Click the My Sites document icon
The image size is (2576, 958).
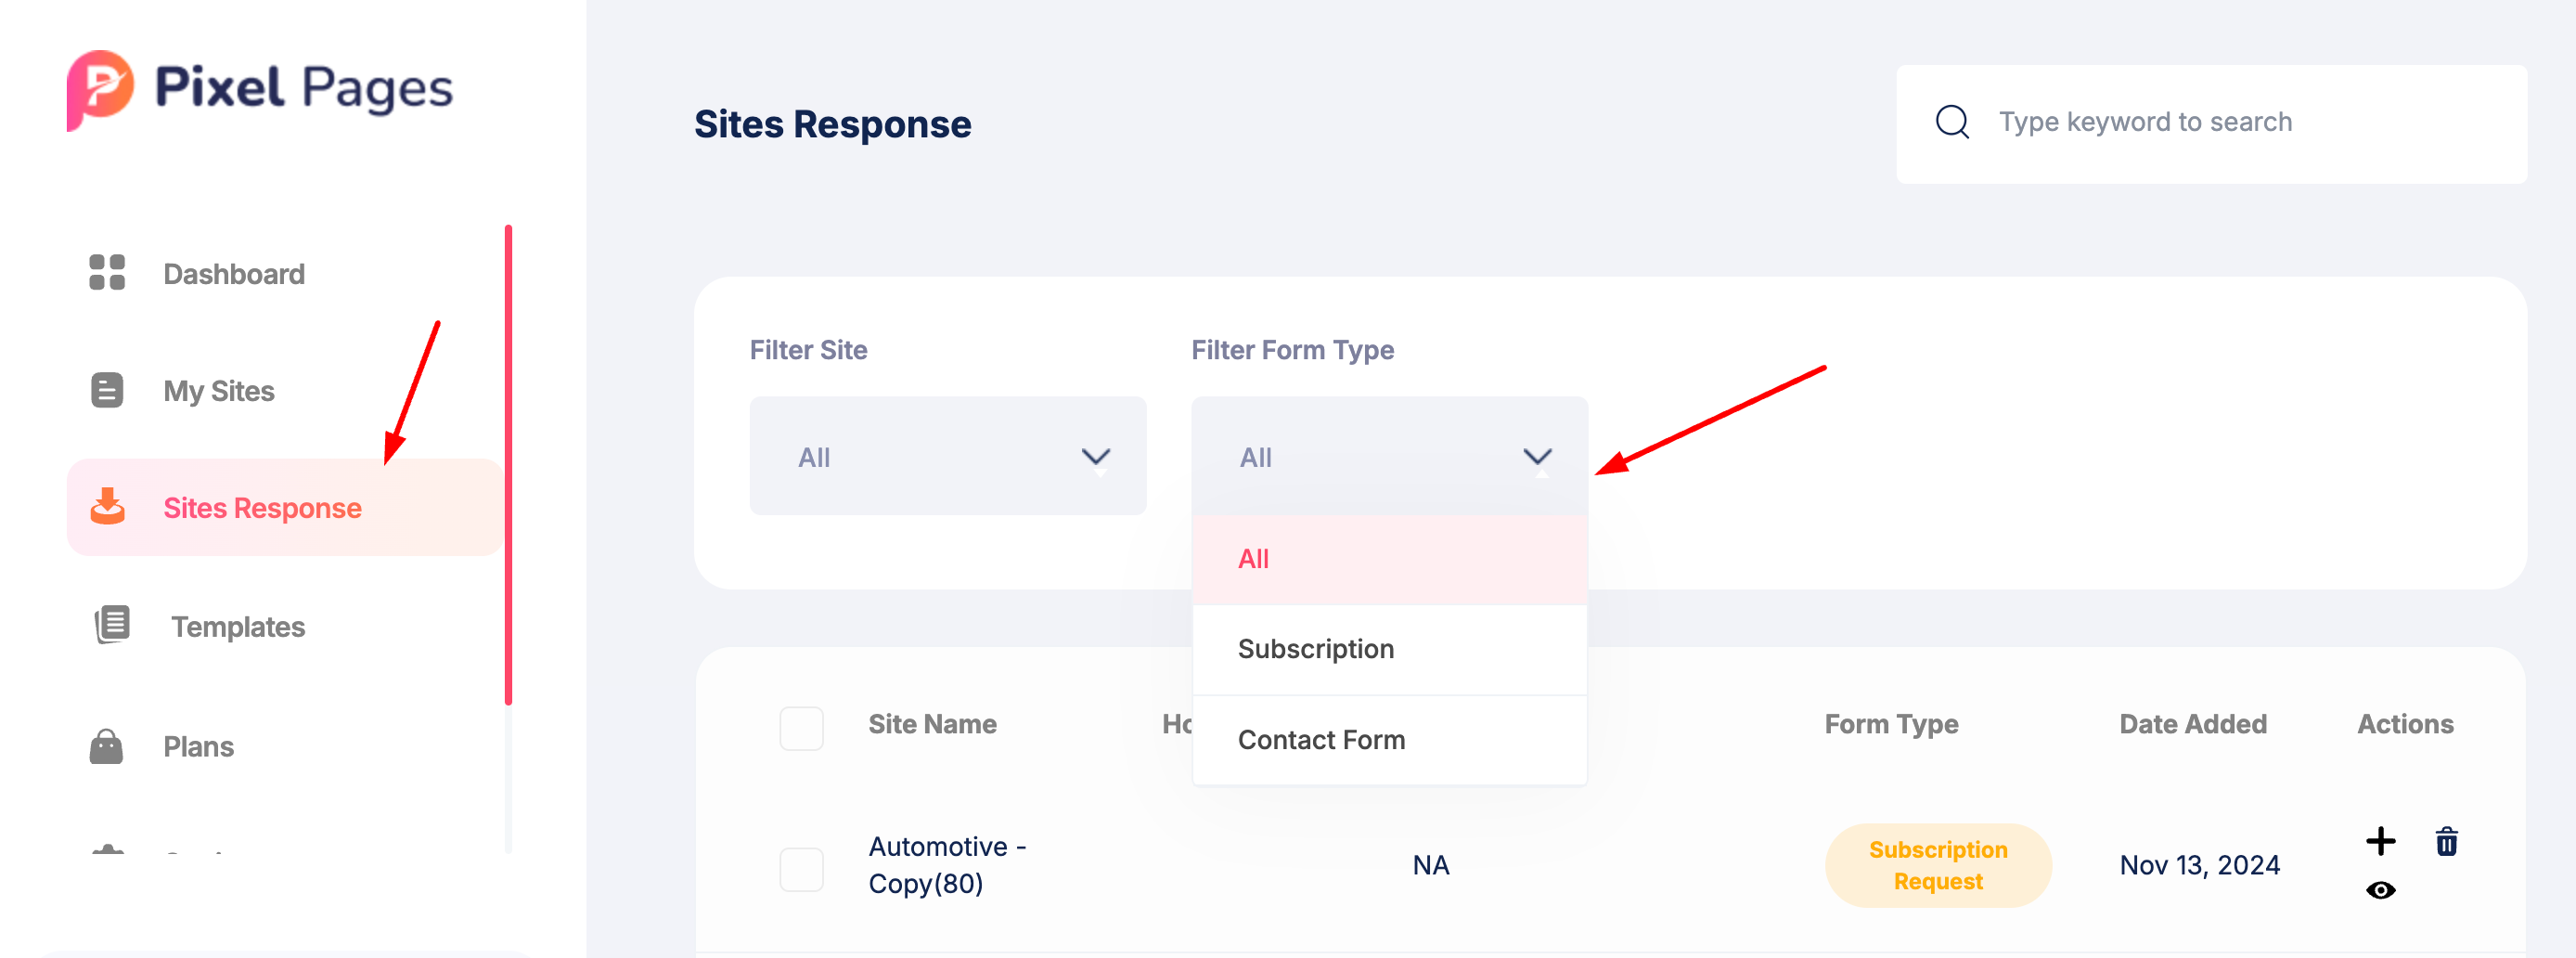[x=107, y=390]
